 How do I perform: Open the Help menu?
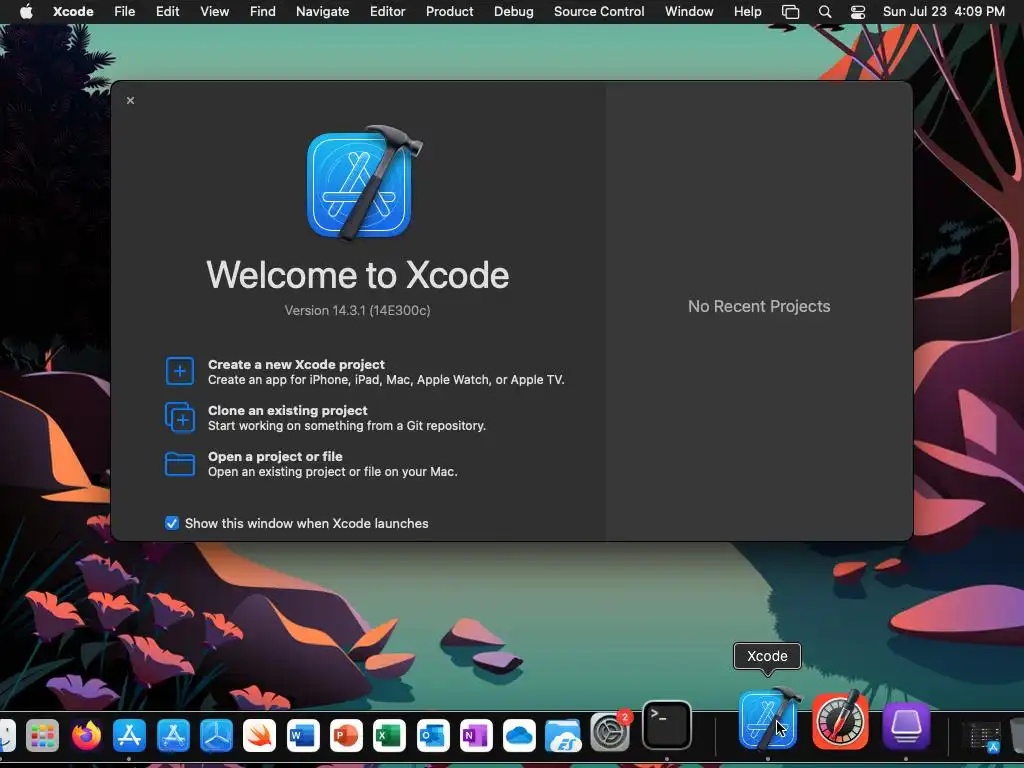pos(747,12)
